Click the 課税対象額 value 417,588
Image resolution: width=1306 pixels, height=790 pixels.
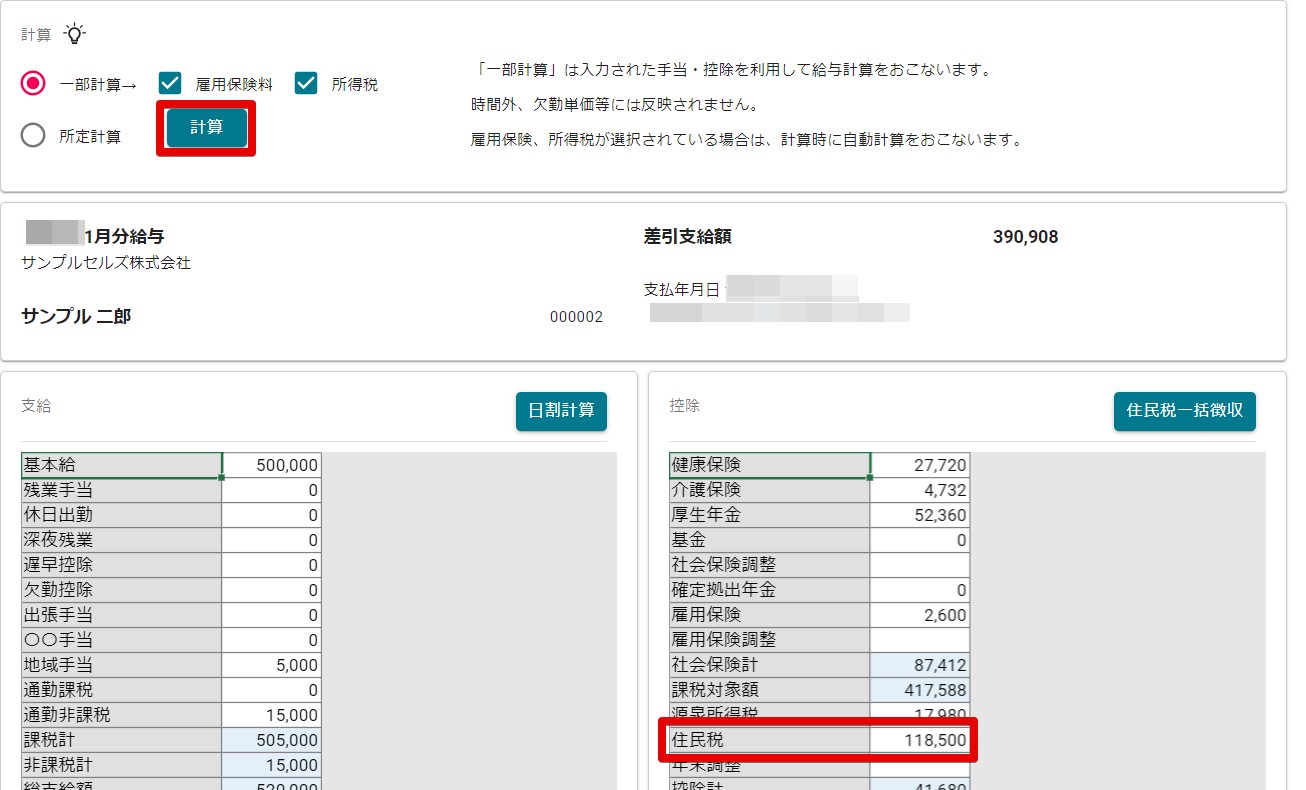tap(920, 690)
